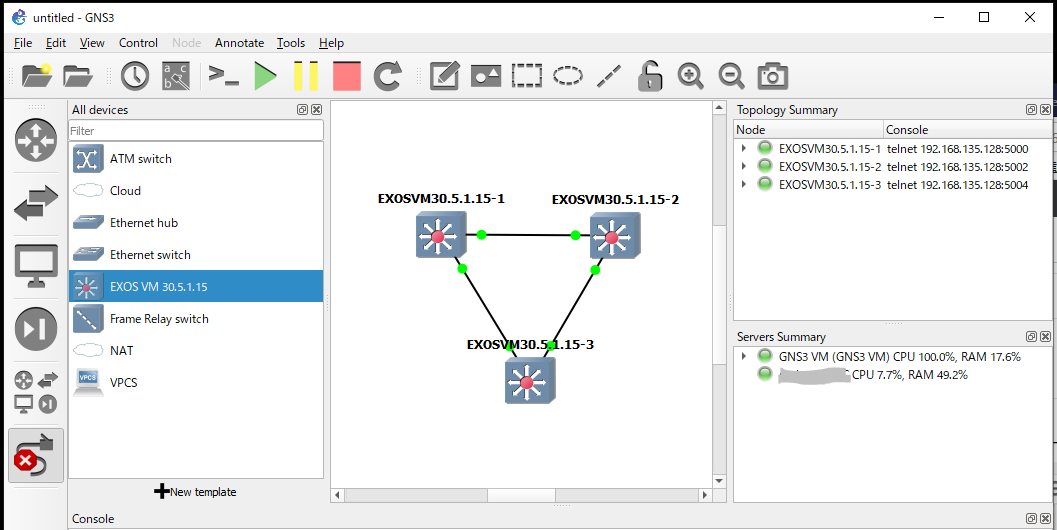Select Ethernet switch in device list
1057x530 pixels.
coord(196,254)
